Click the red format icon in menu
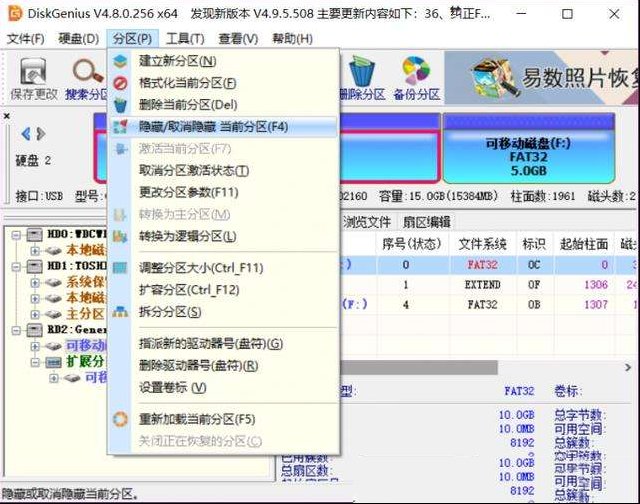Screen dimensions: 640x504 pyautogui.click(x=120, y=83)
